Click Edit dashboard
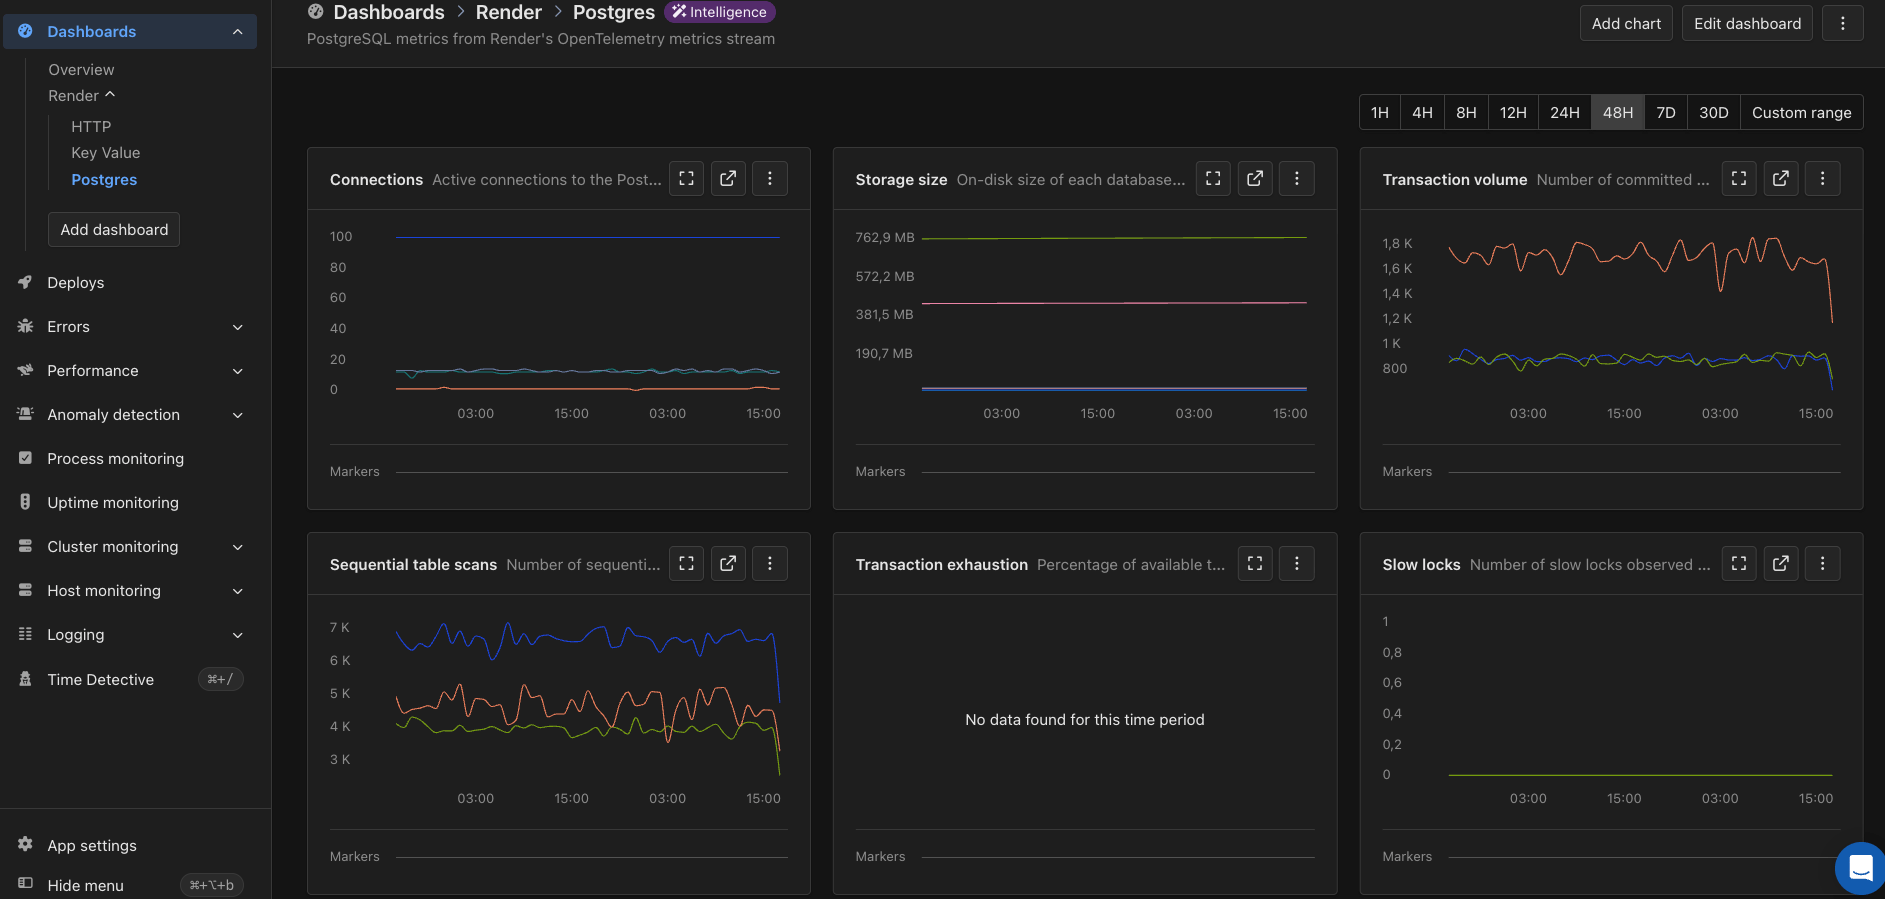The width and height of the screenshot is (1885, 899). tap(1748, 23)
